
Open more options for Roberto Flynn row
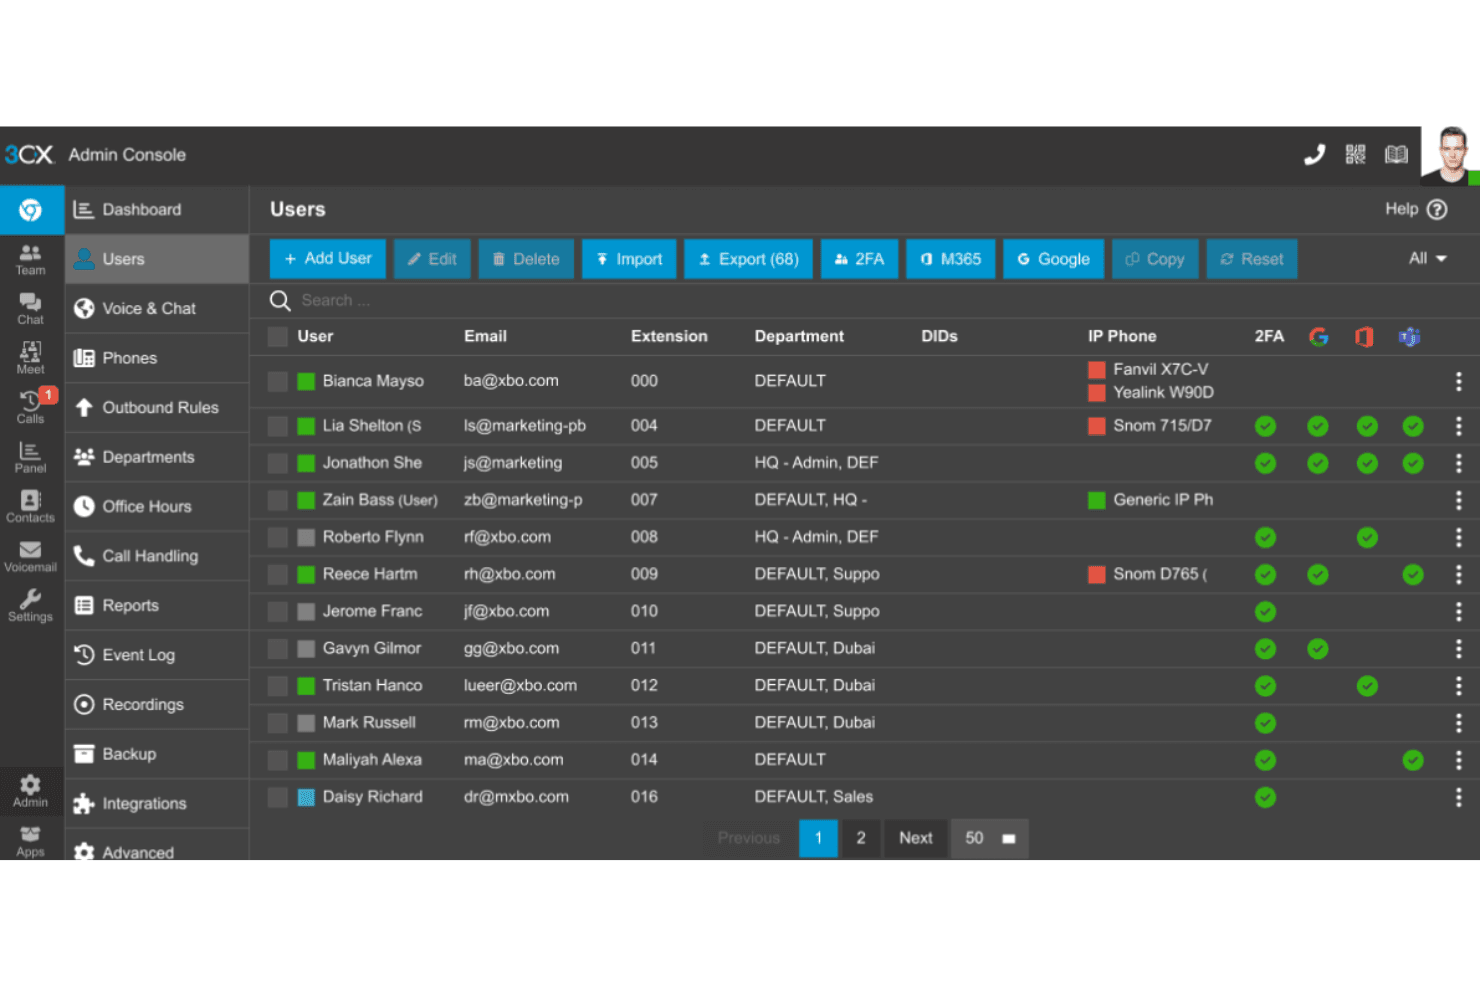click(1458, 537)
